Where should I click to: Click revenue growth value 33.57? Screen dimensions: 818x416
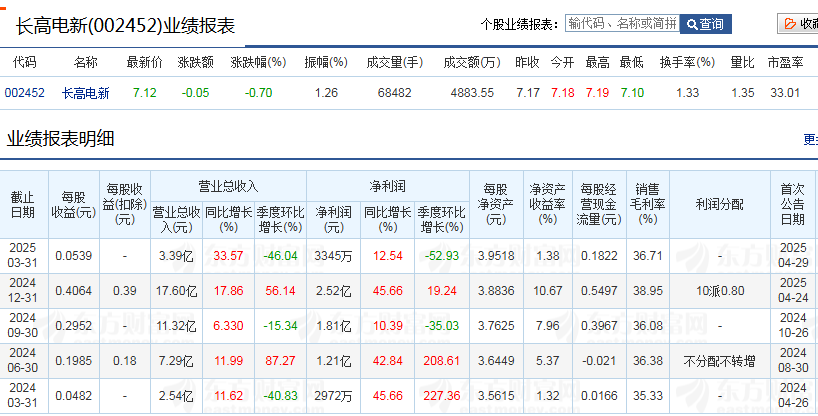[x=228, y=256]
